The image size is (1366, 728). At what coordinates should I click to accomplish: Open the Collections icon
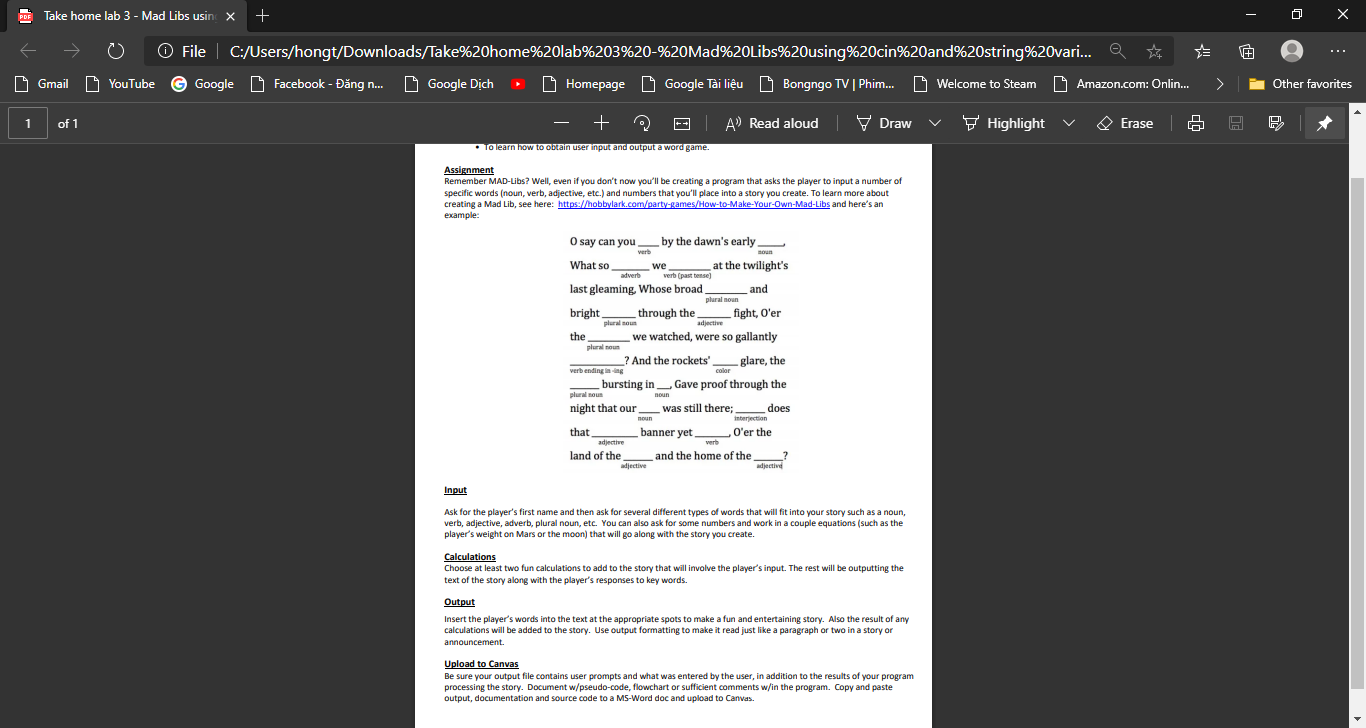click(1247, 51)
